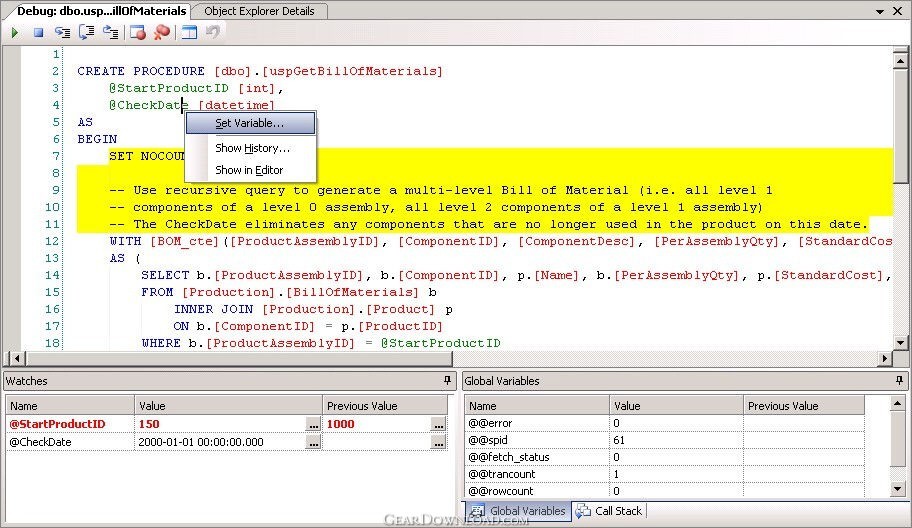Close the active document tab
This screenshot has height=528, width=912.
pyautogui.click(x=897, y=11)
